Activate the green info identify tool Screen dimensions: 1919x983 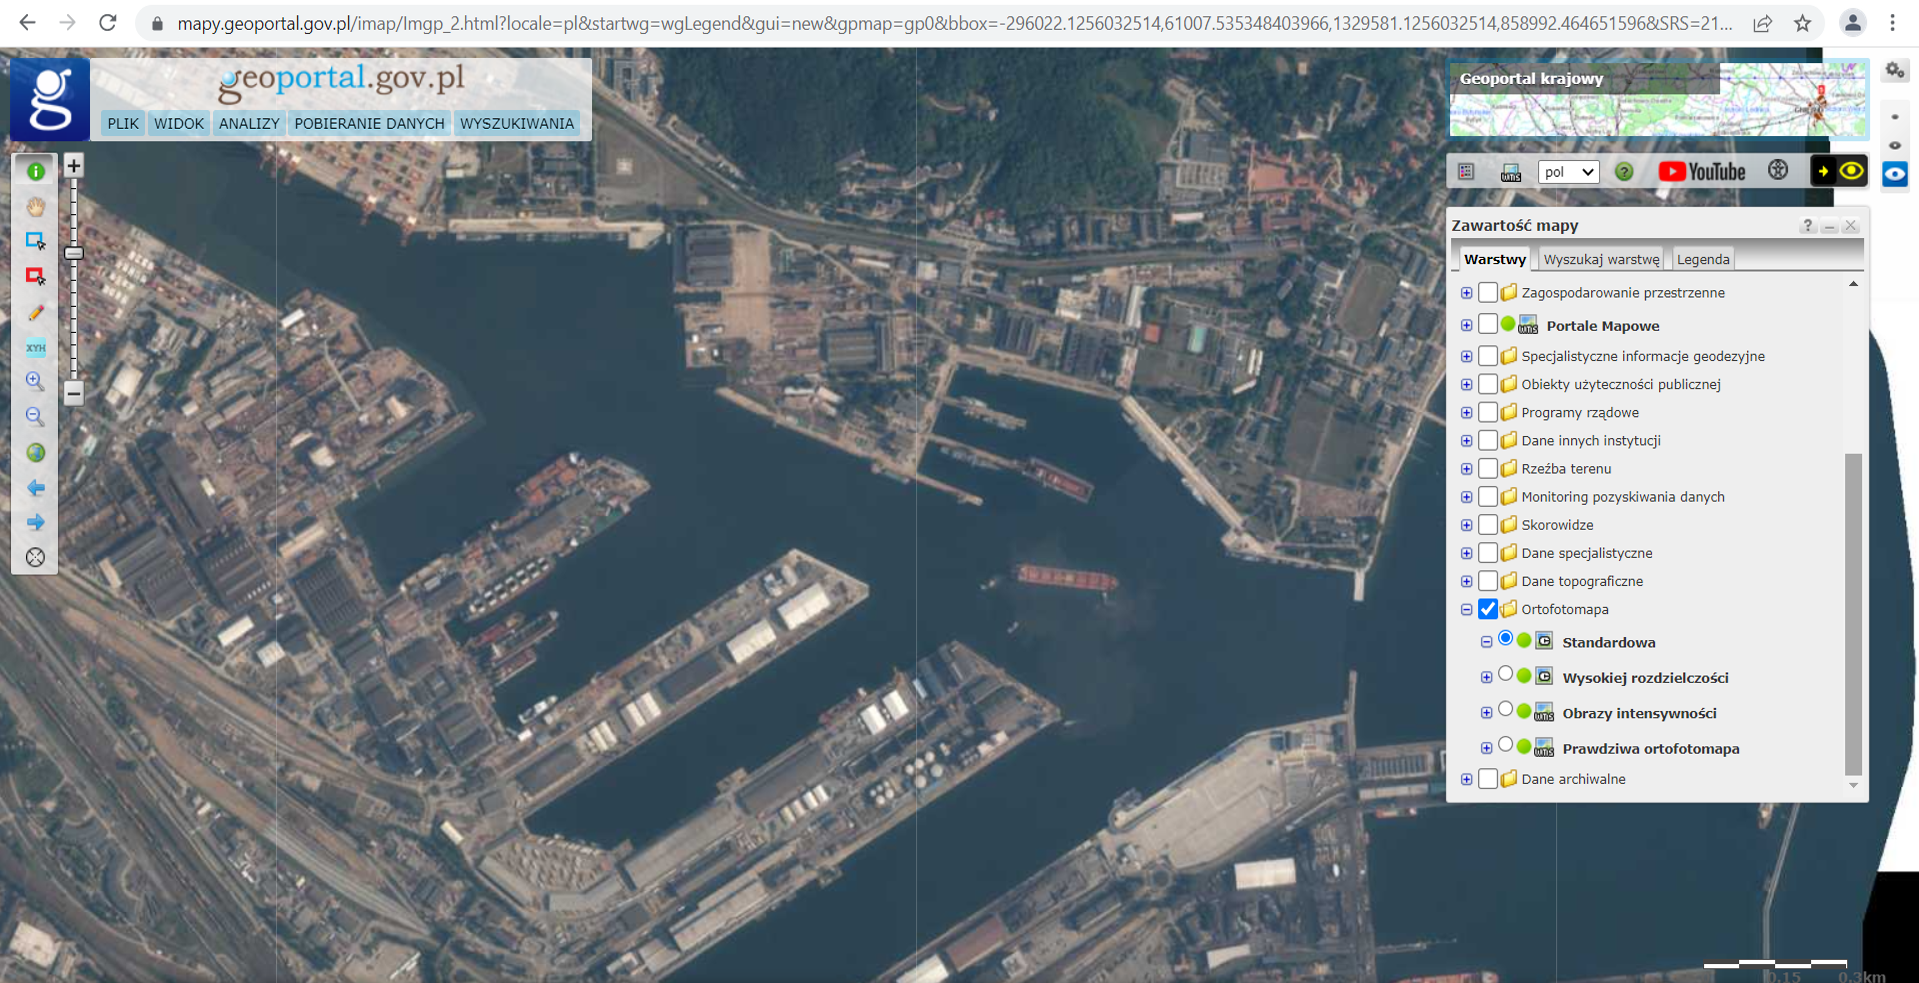(35, 171)
